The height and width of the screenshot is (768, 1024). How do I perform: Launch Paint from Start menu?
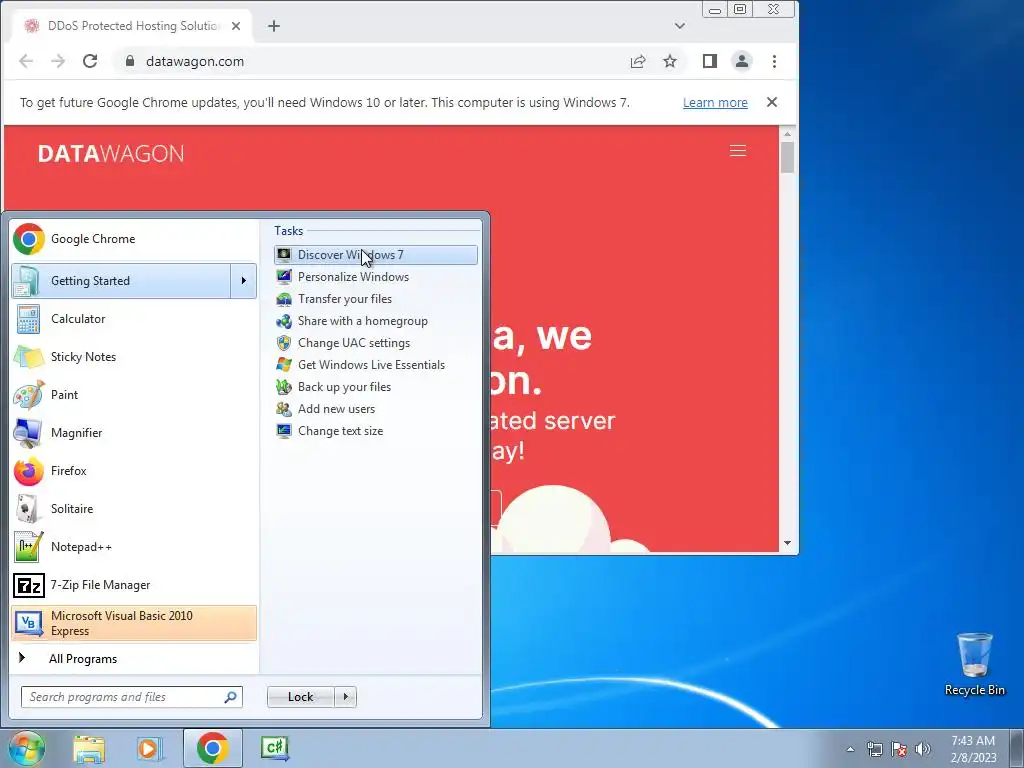tap(134, 394)
